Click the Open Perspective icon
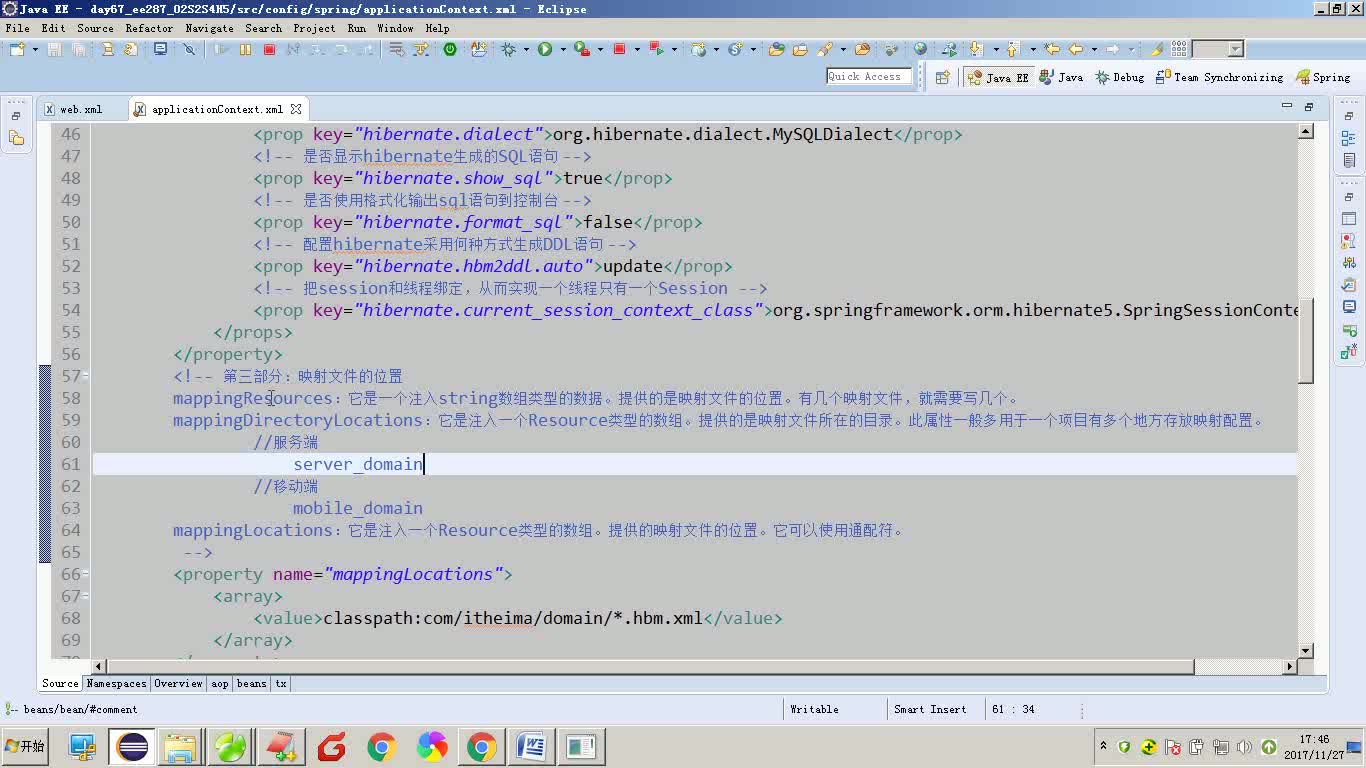This screenshot has height=768, width=1366. pos(942,77)
